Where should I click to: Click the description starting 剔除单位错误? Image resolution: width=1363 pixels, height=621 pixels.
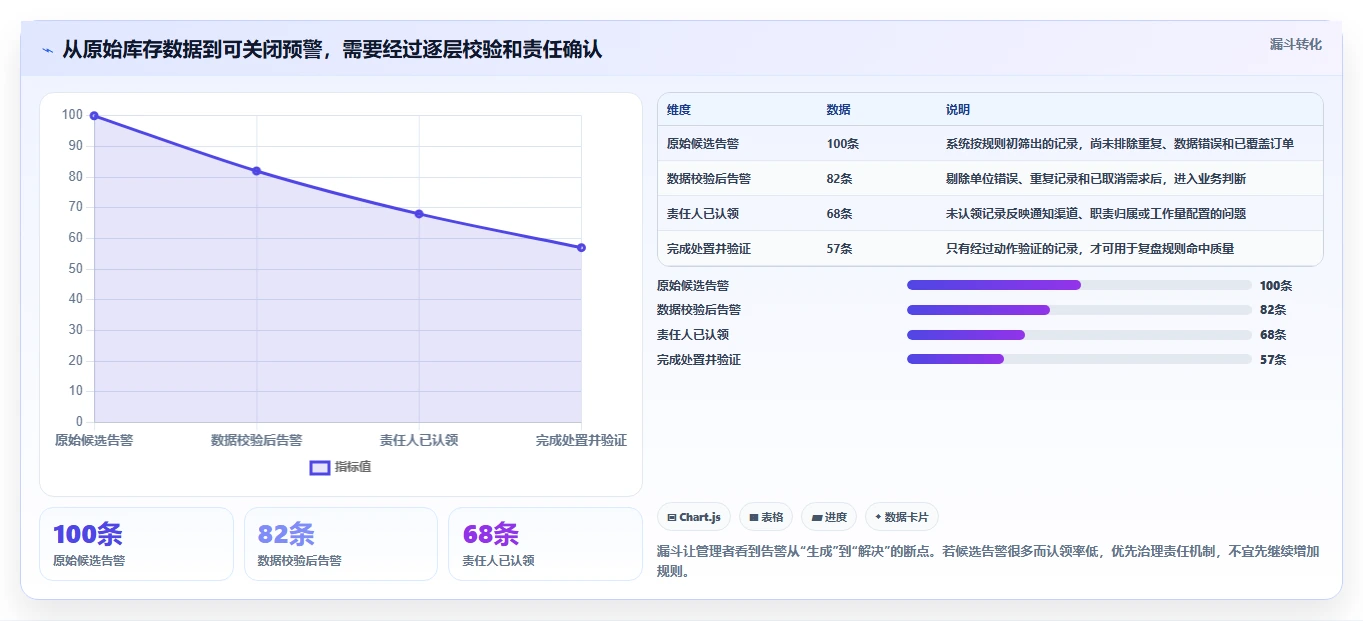click(1096, 179)
